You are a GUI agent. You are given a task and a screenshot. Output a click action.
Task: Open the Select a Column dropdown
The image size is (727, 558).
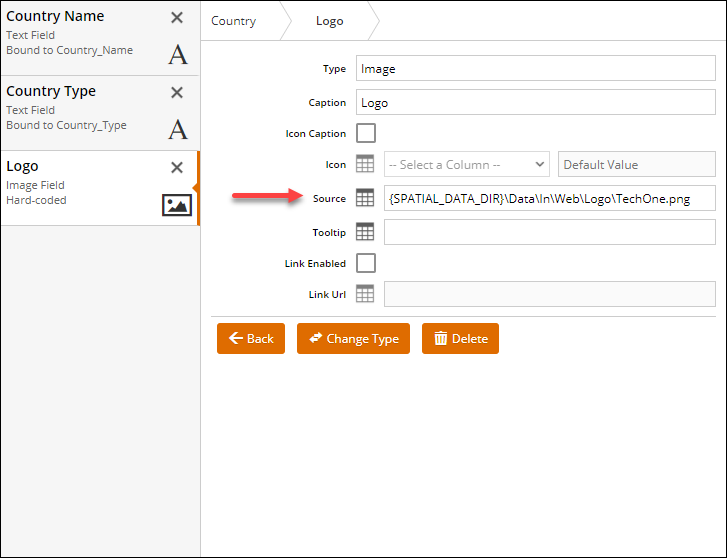click(x=467, y=164)
